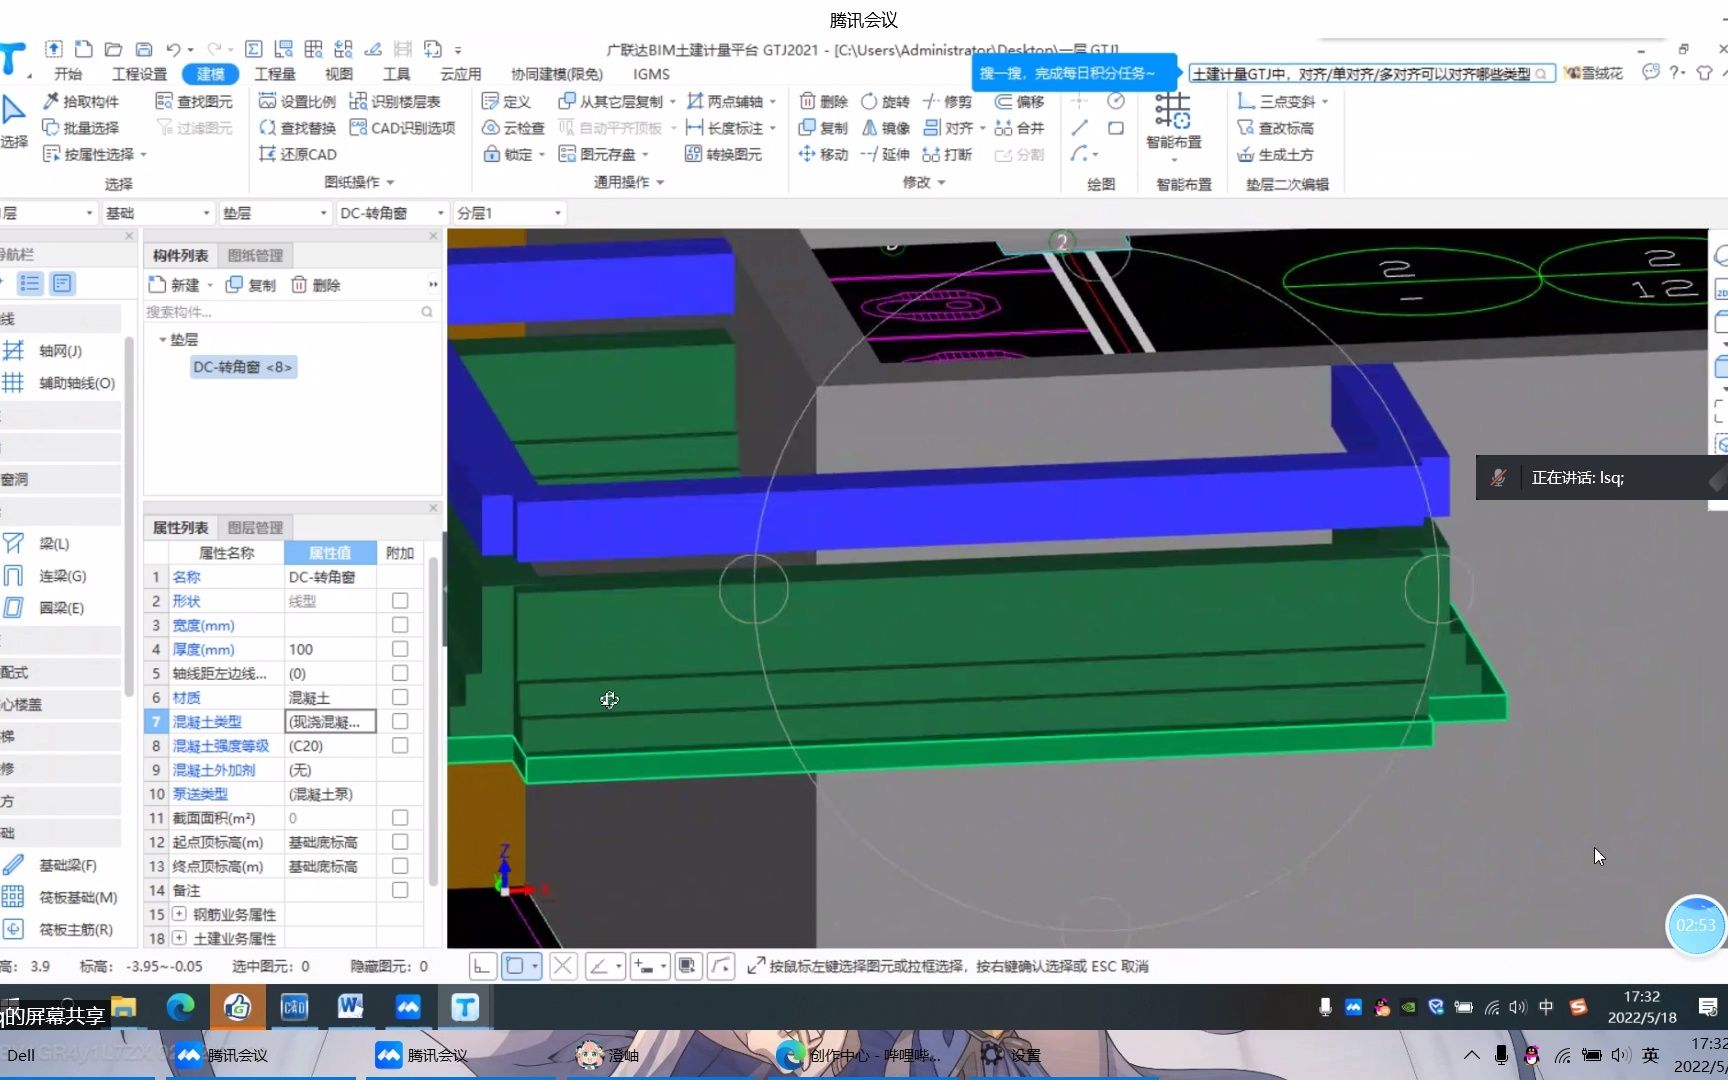Click 查找替换 find and replace
1728x1080 pixels.
tap(298, 128)
